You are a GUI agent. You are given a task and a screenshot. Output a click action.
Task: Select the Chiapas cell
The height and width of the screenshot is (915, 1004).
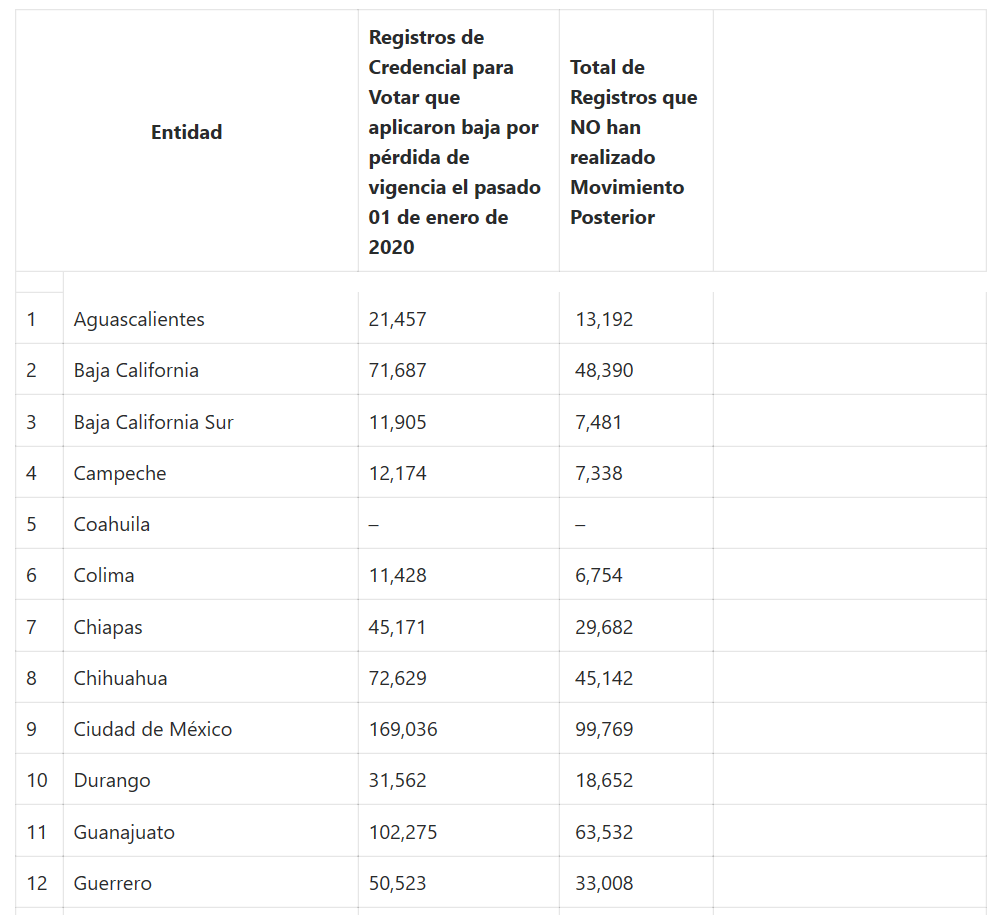tap(108, 627)
